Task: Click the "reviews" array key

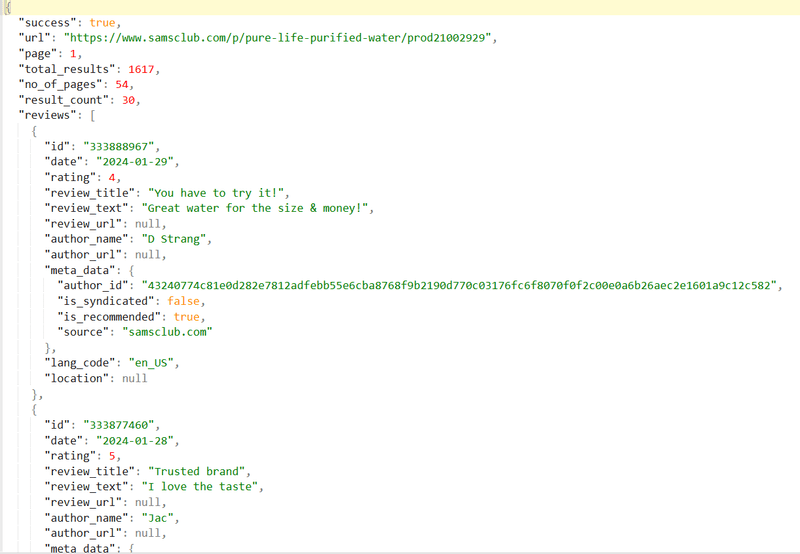Action: [47, 115]
